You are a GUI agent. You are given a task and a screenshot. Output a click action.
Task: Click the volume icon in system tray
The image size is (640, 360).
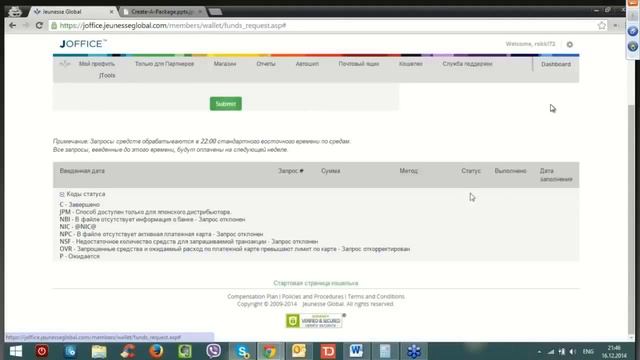(572, 351)
